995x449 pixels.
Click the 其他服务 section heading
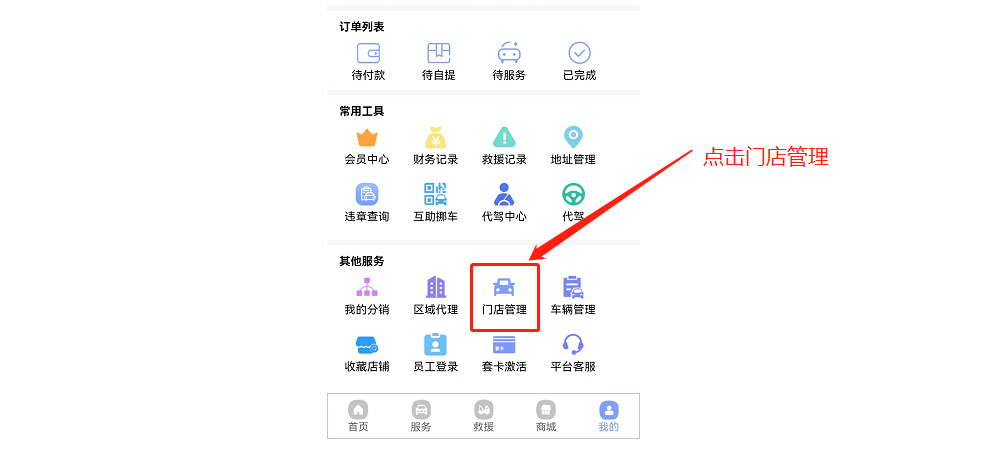(362, 261)
